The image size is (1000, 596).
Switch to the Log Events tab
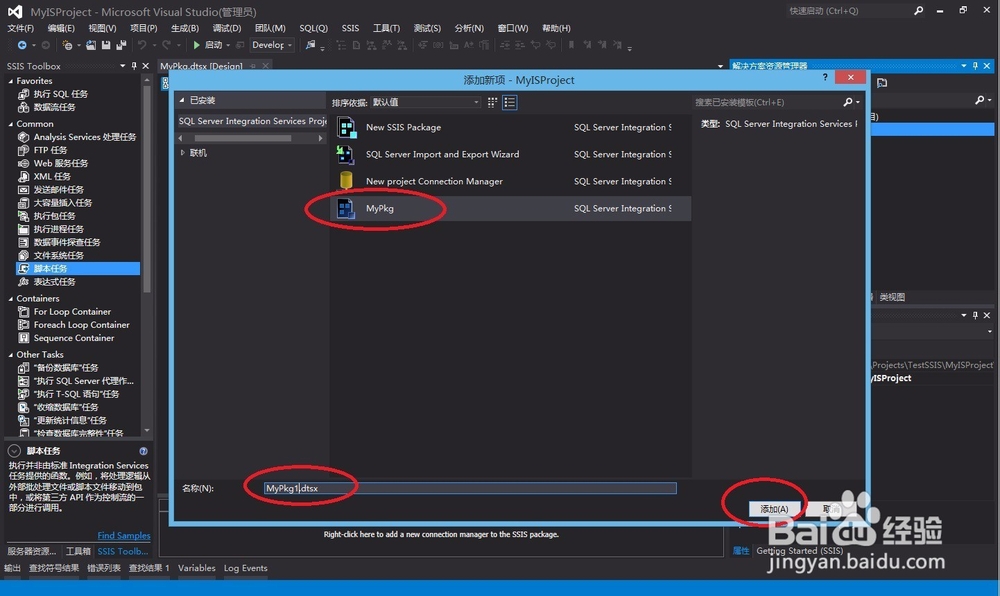pyautogui.click(x=246, y=568)
